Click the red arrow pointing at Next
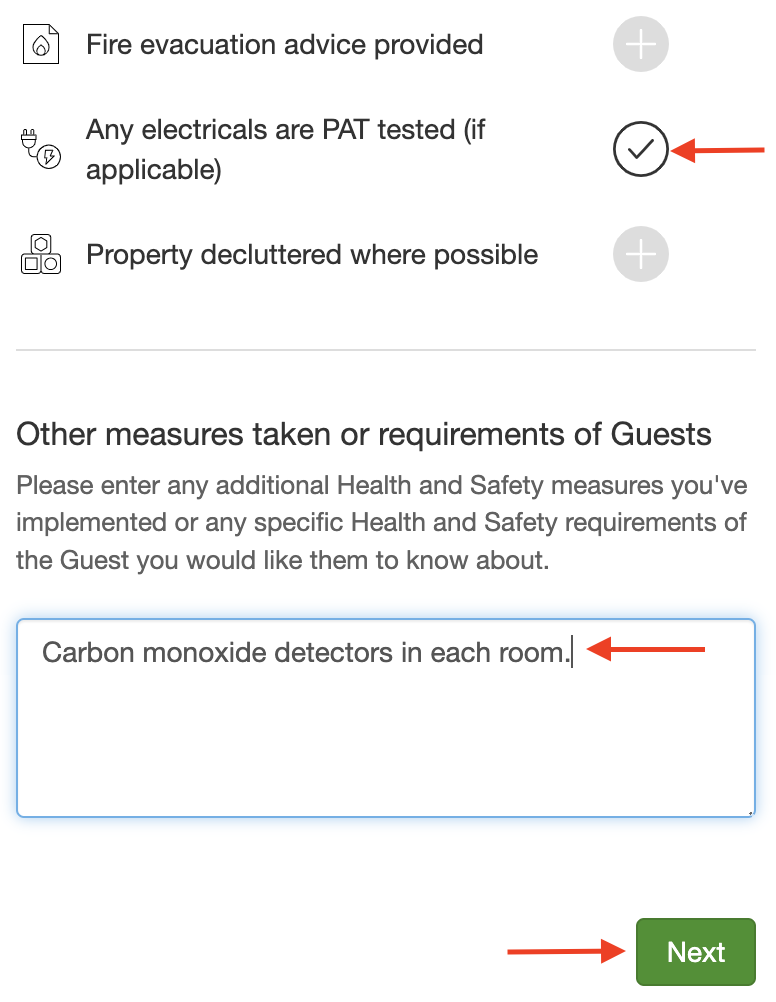The height and width of the screenshot is (1002, 776). pos(566,951)
